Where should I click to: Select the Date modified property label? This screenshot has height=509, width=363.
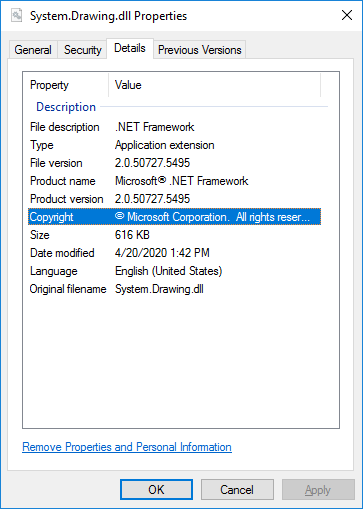coord(62,253)
